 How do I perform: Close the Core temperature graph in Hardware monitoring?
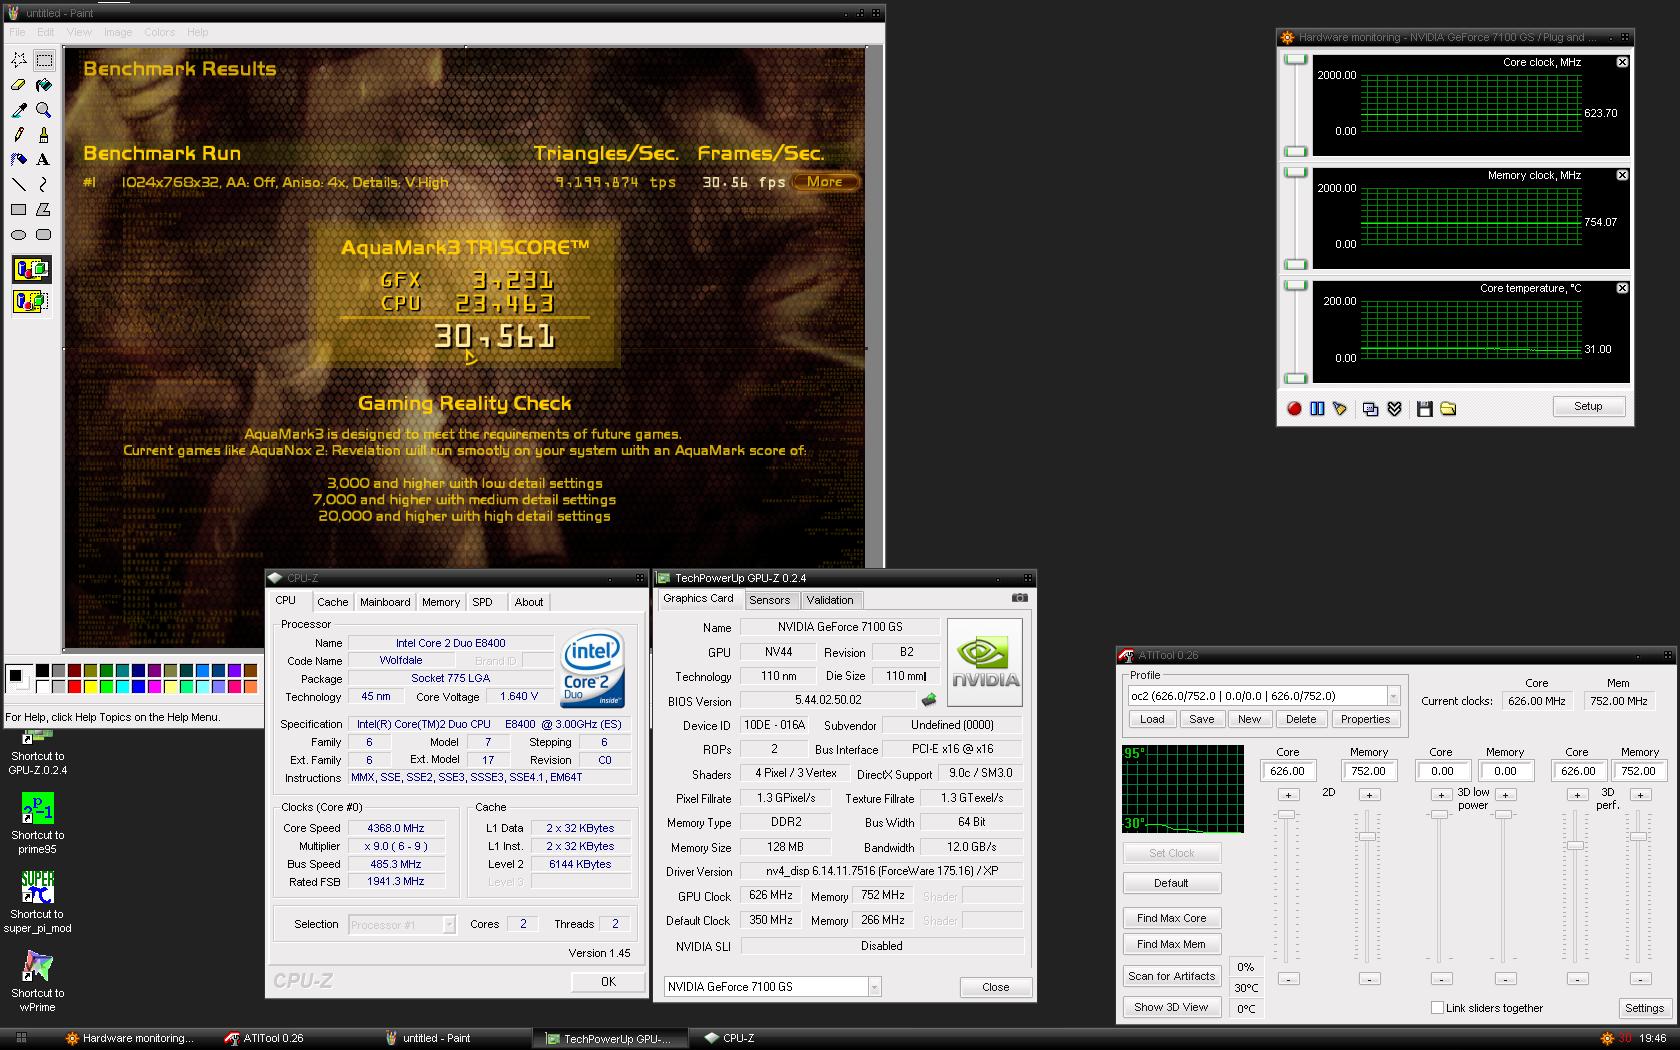[x=1622, y=288]
